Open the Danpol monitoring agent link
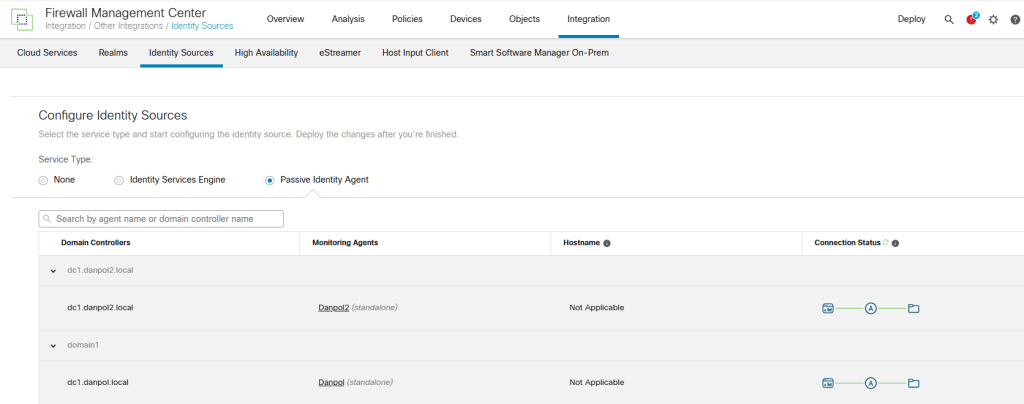The image size is (1024, 404). point(331,382)
